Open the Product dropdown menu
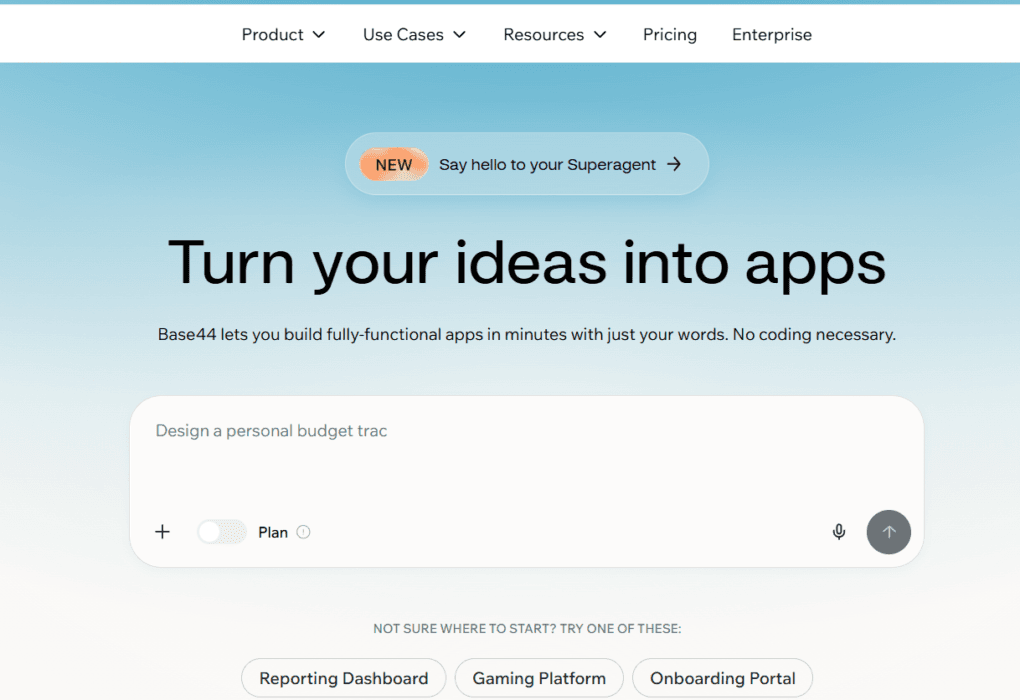This screenshot has height=700, width=1020. click(273, 35)
